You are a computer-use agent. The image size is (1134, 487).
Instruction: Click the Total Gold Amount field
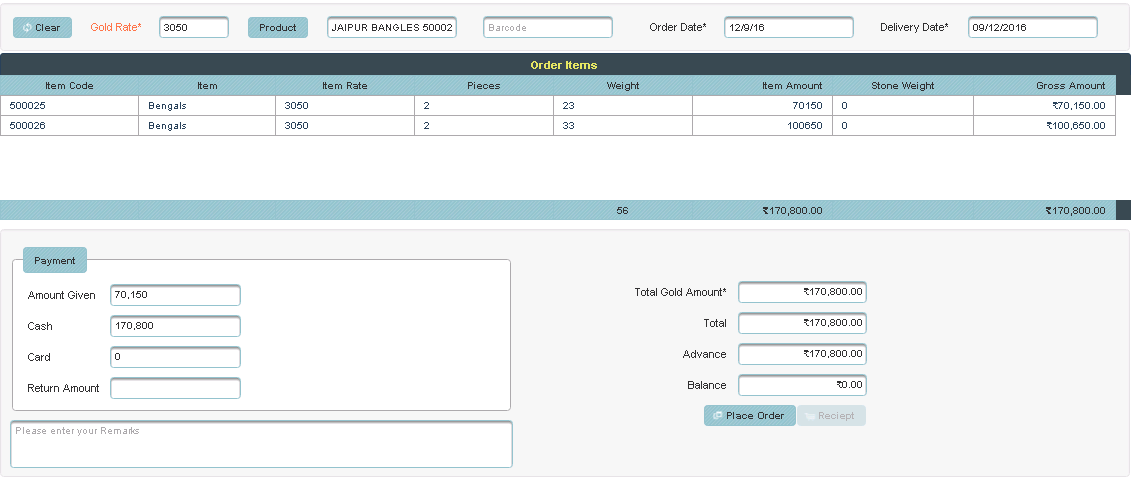802,293
